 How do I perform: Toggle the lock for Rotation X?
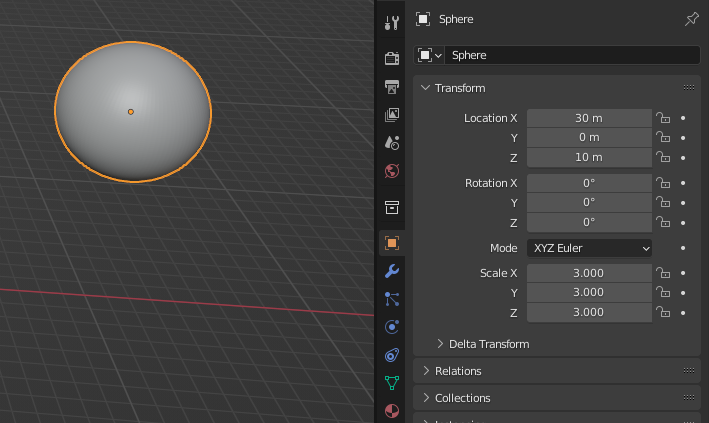663,183
